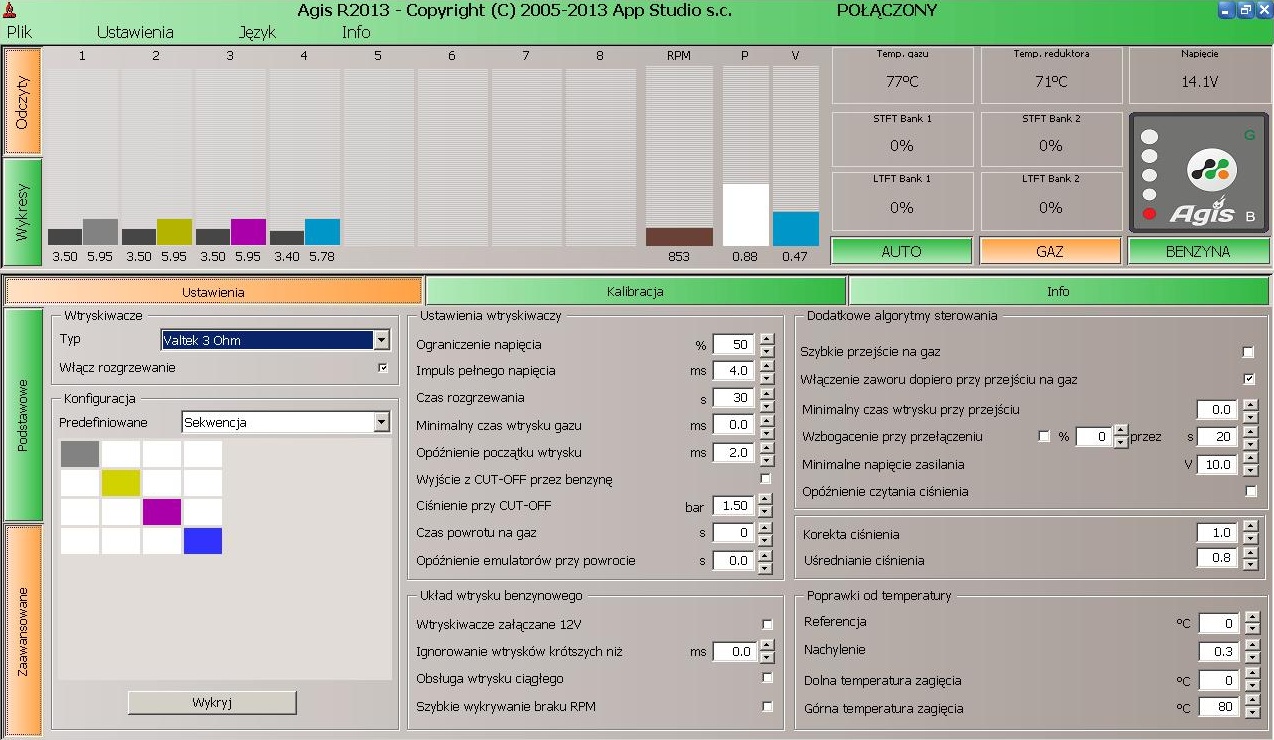The width and height of the screenshot is (1274, 740).
Task: Increase Czas powrotu na gaz stepper
Action: [766, 528]
